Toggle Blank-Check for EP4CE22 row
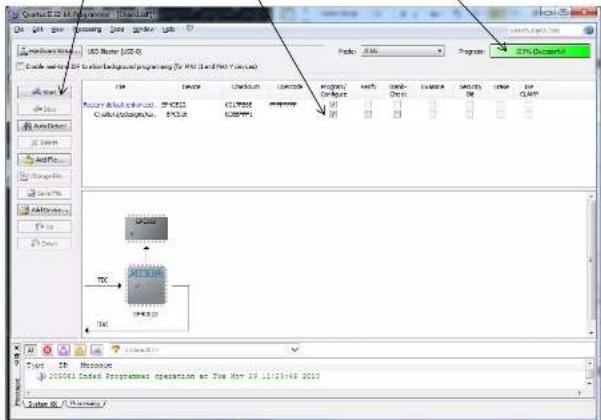601x420 pixels. click(397, 104)
